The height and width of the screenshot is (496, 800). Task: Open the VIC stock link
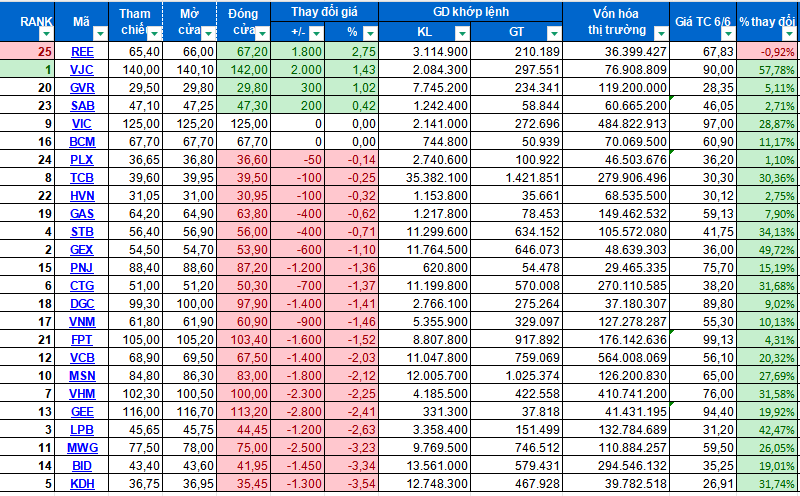tap(82, 124)
